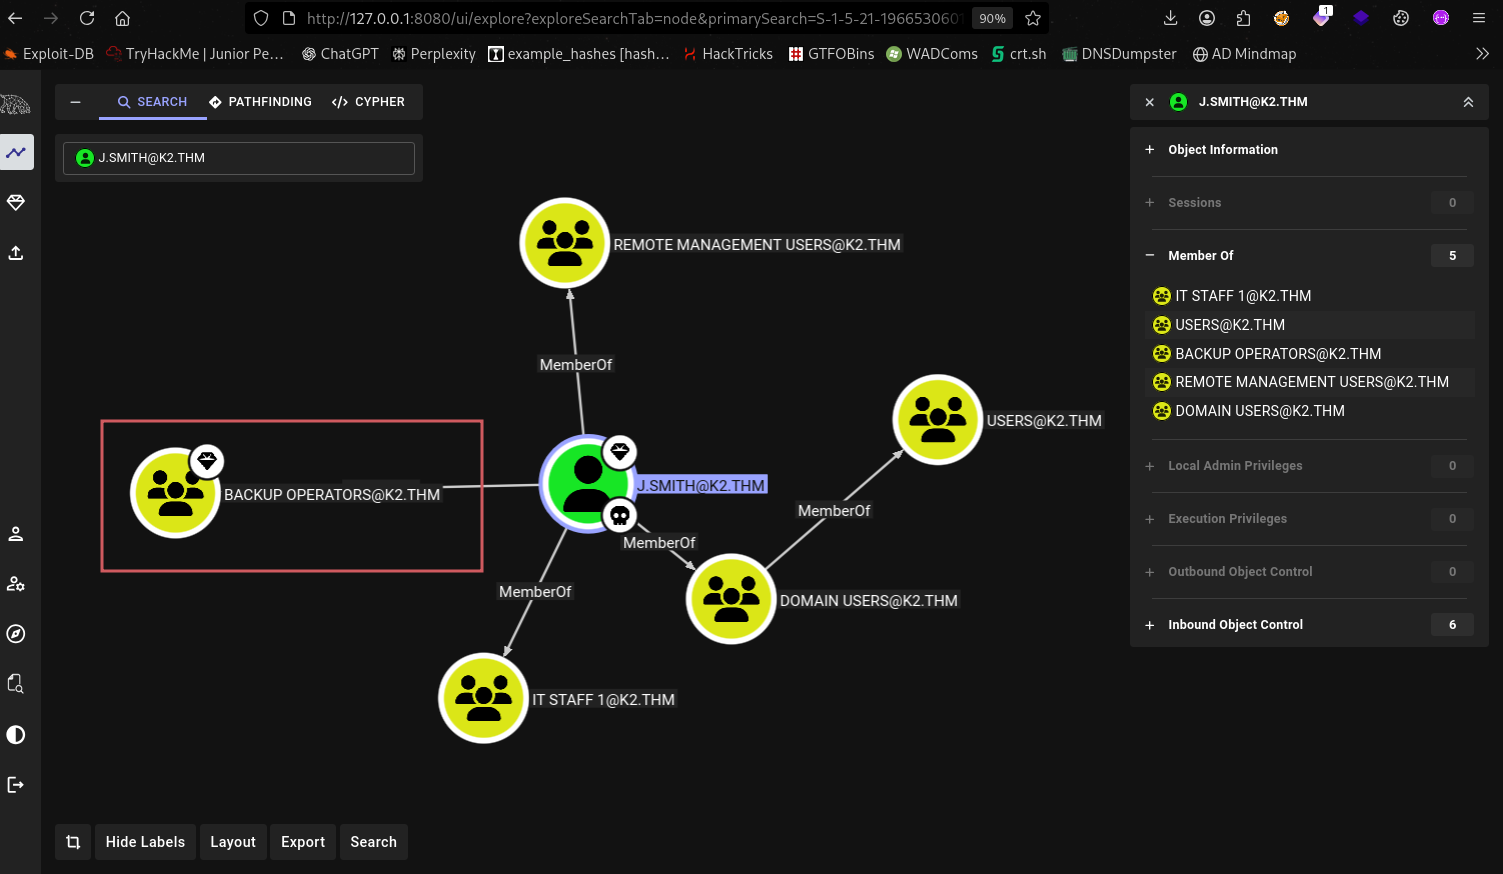The image size is (1503, 874).
Task: Switch to the Pathfinding tab
Action: tap(260, 102)
